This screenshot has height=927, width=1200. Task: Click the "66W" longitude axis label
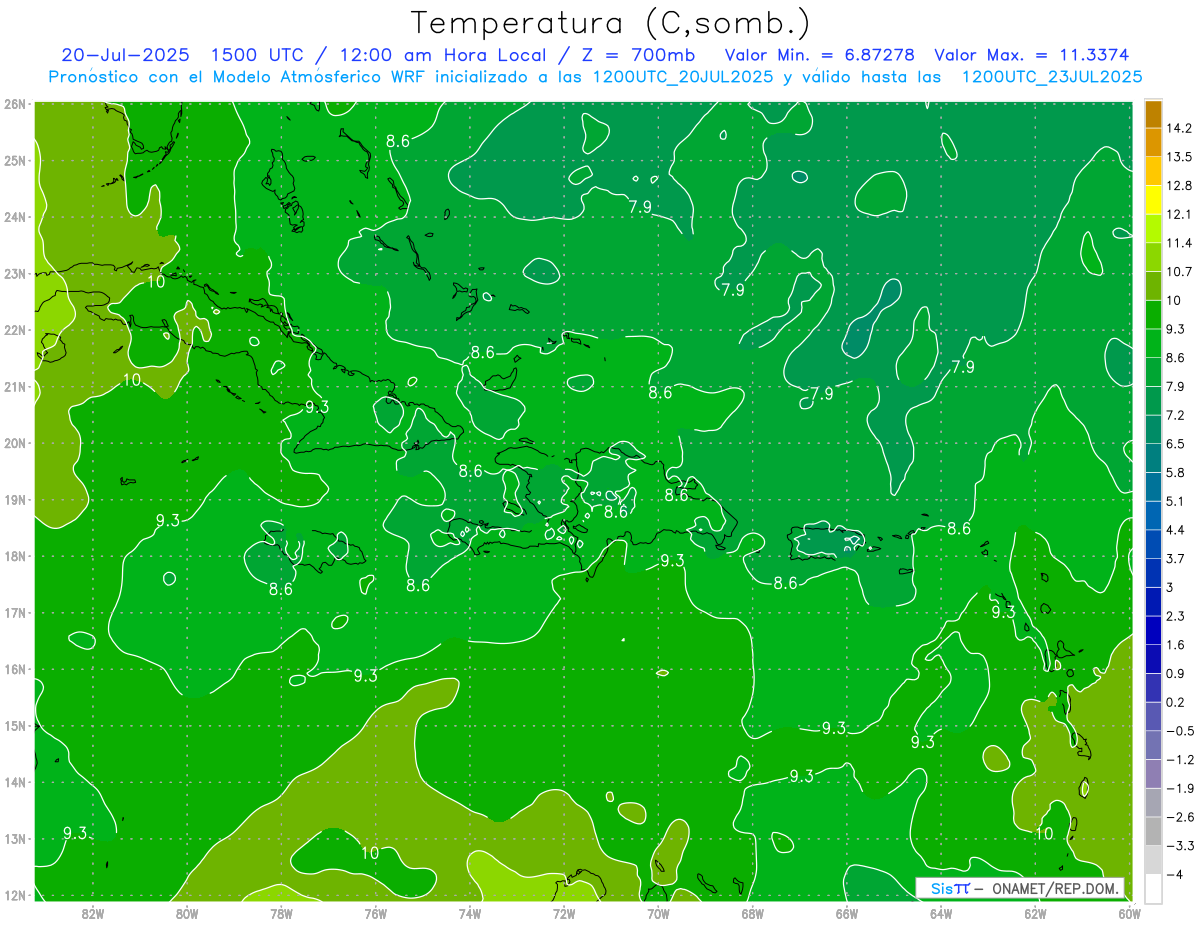click(847, 913)
